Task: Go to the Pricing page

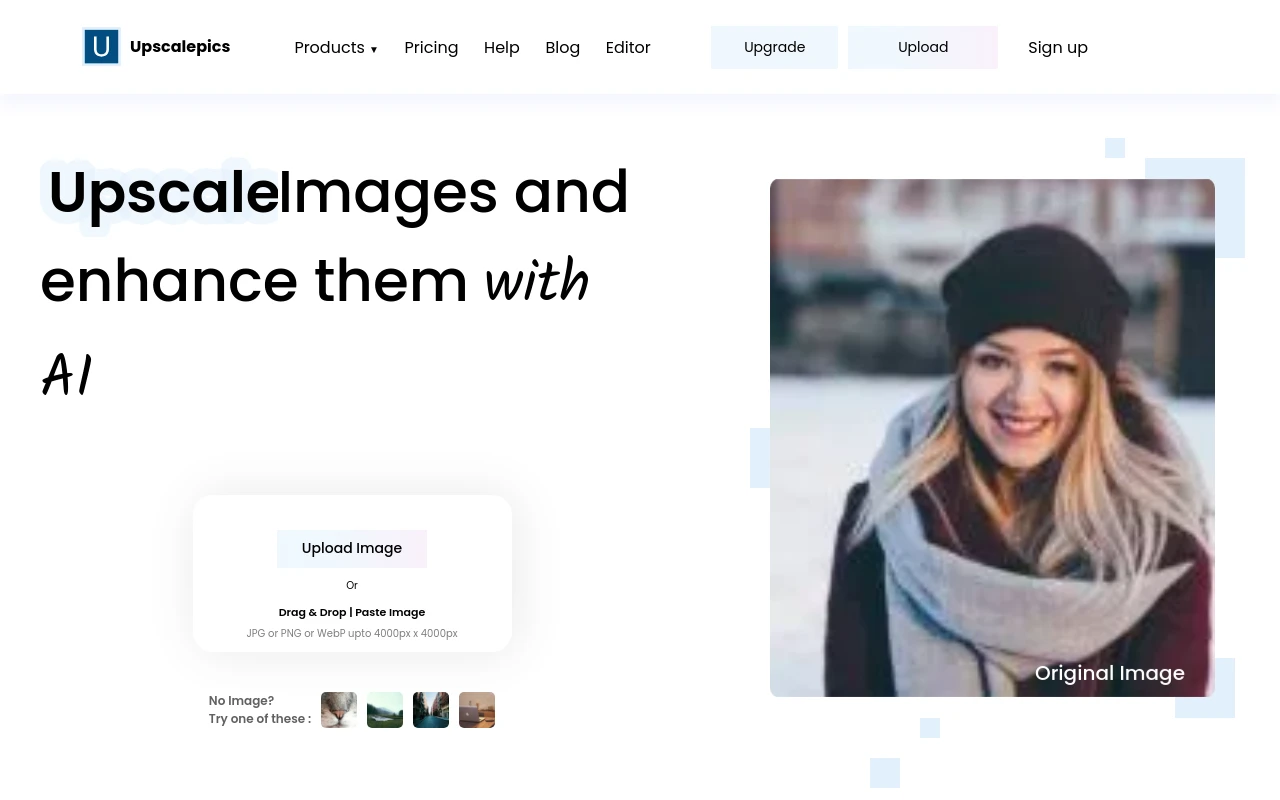Action: coord(431,48)
